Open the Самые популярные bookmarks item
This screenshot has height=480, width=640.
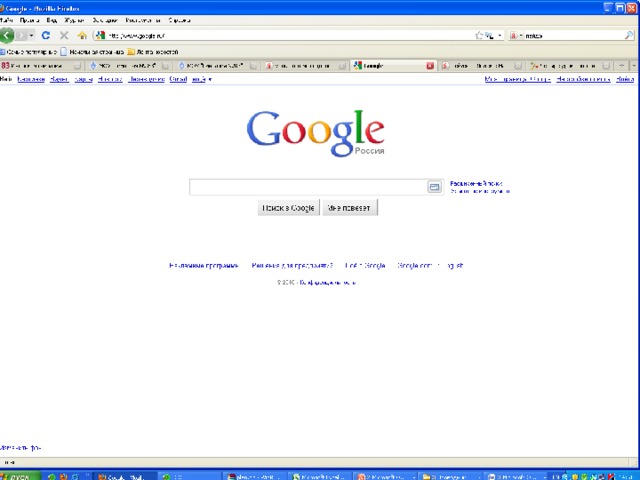click(x=29, y=52)
